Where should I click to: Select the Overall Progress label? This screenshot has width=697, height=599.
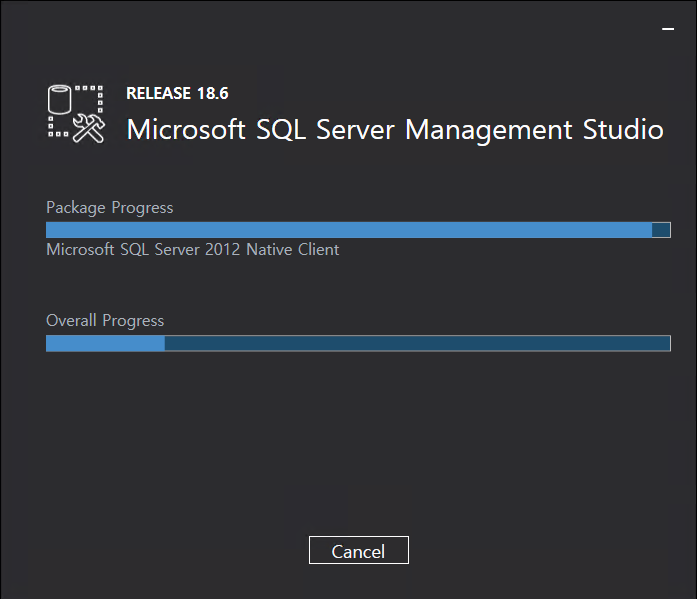click(105, 320)
